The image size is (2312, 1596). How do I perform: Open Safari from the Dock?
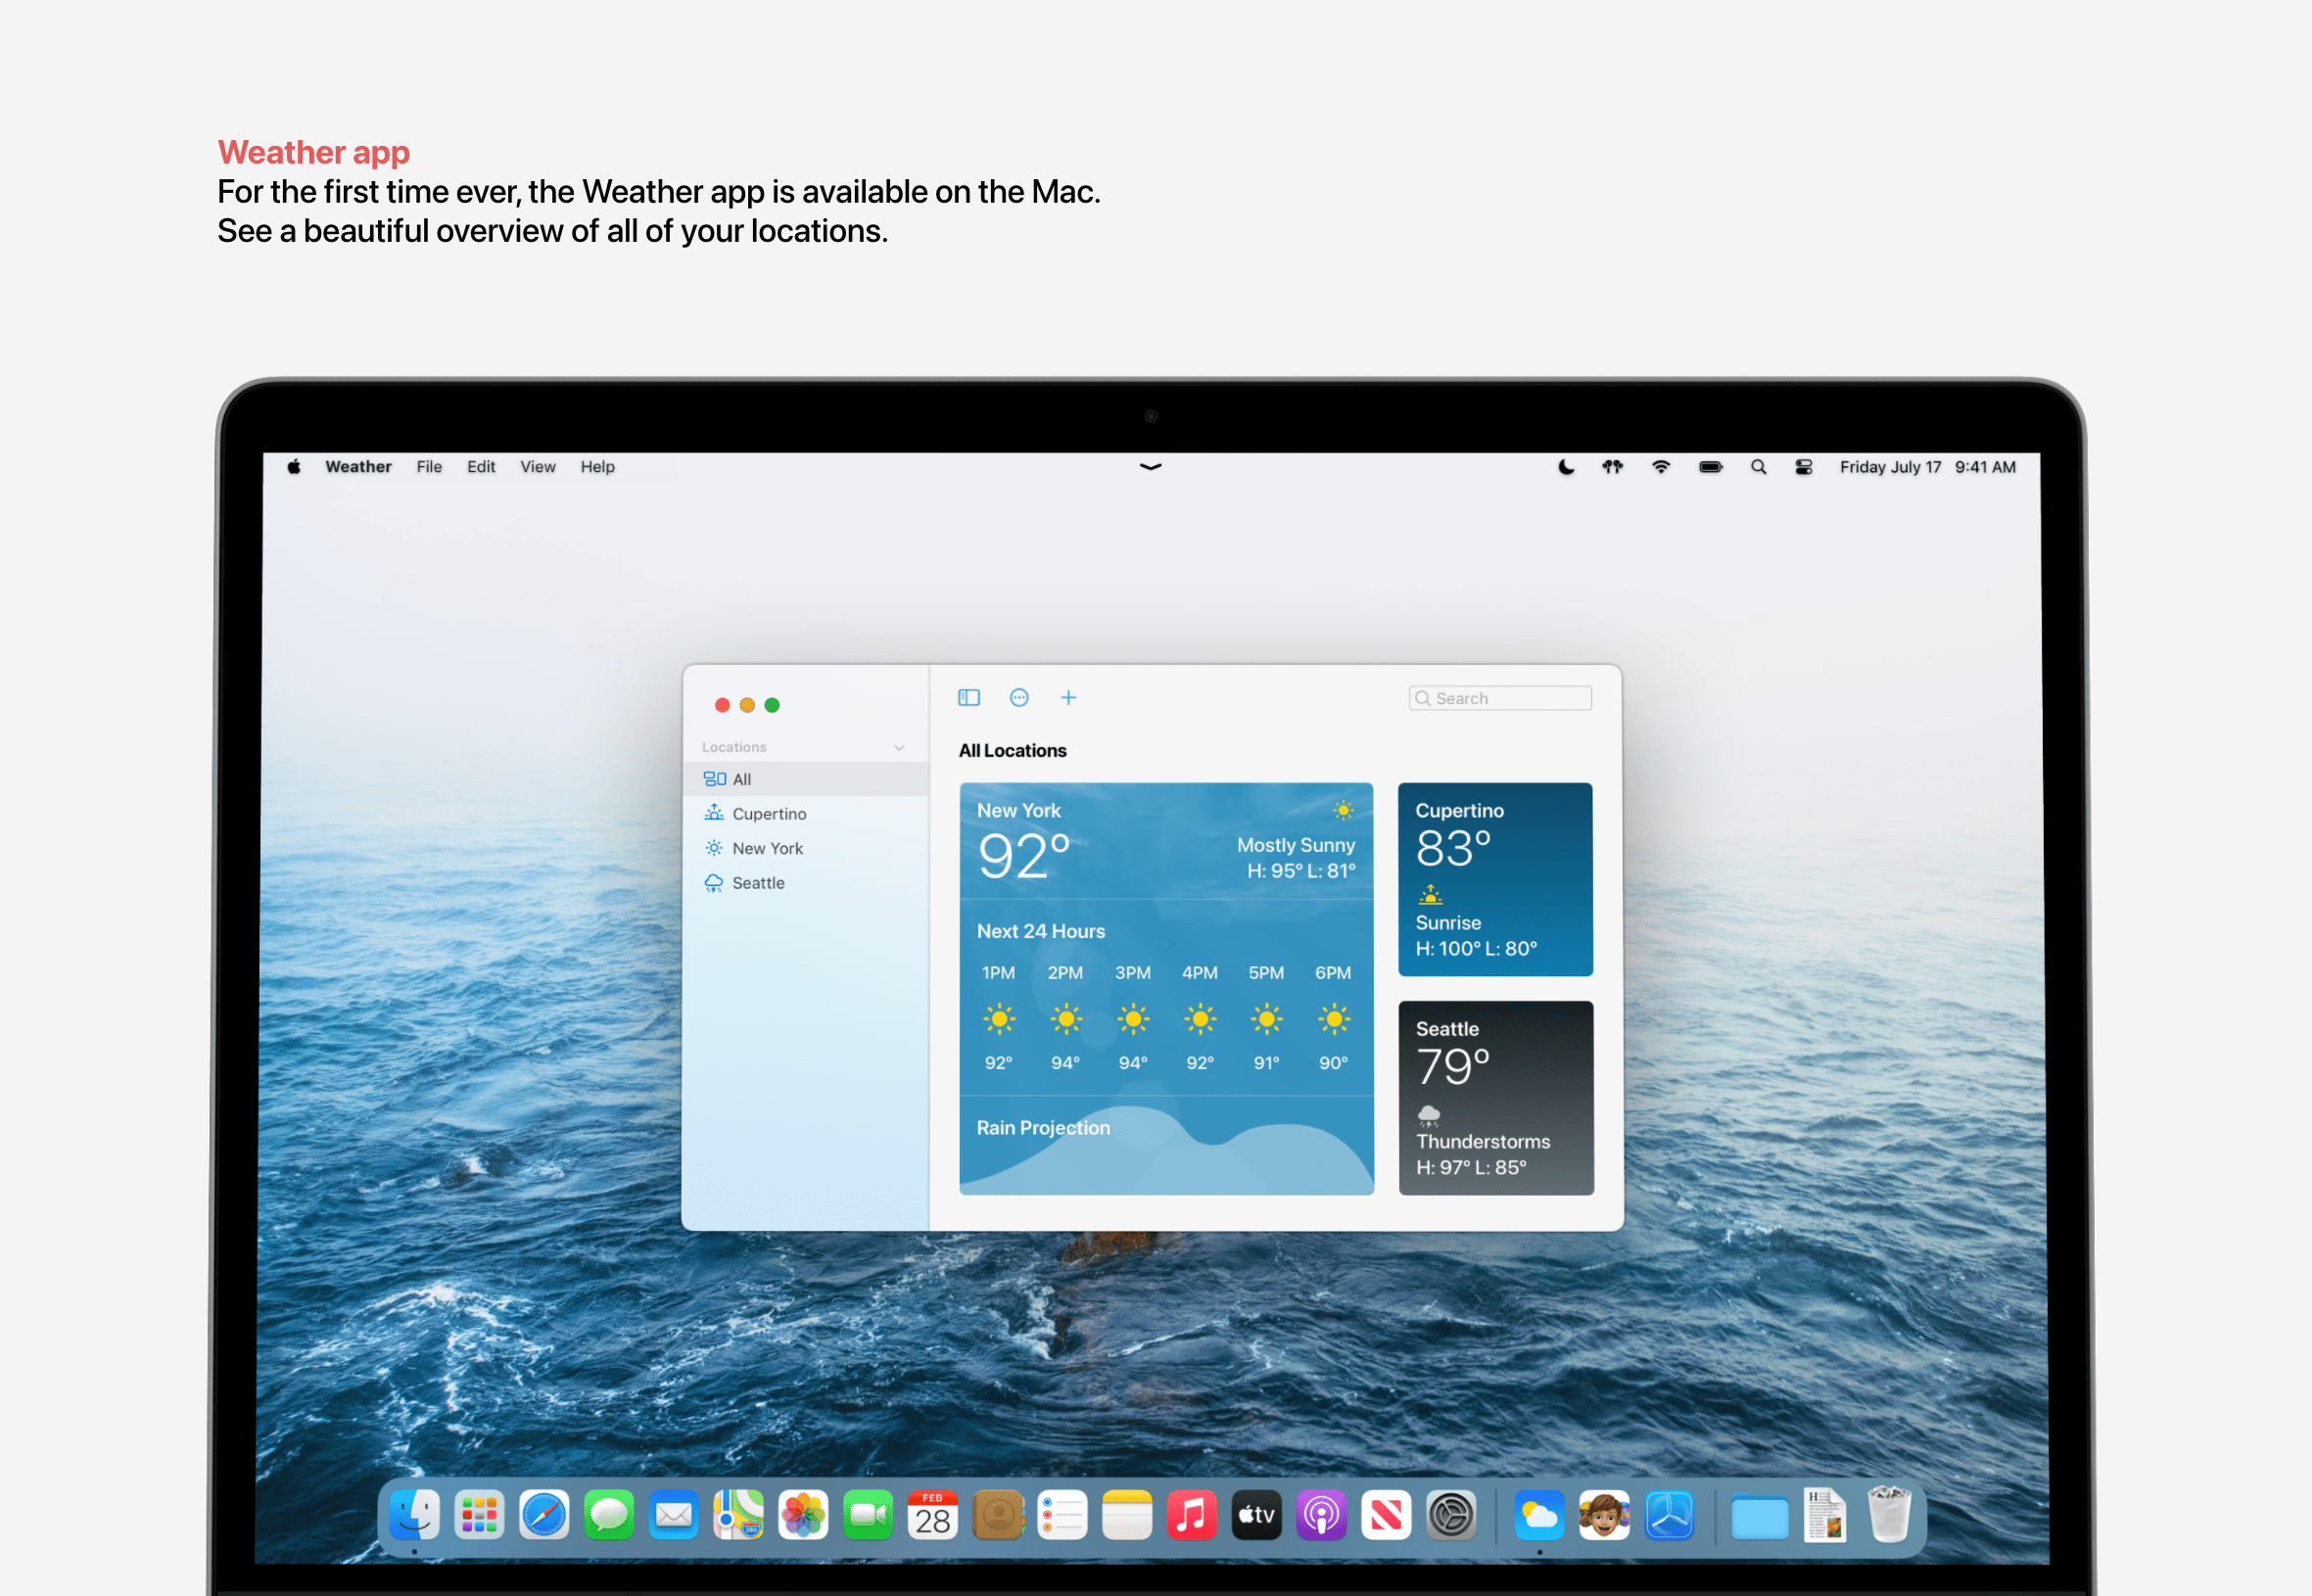[544, 1514]
